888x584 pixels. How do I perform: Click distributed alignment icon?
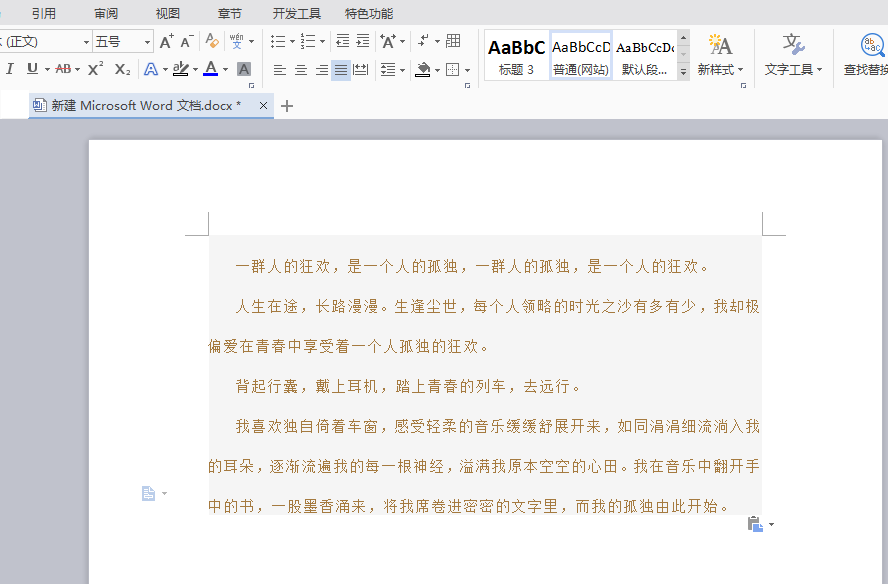pos(361,70)
